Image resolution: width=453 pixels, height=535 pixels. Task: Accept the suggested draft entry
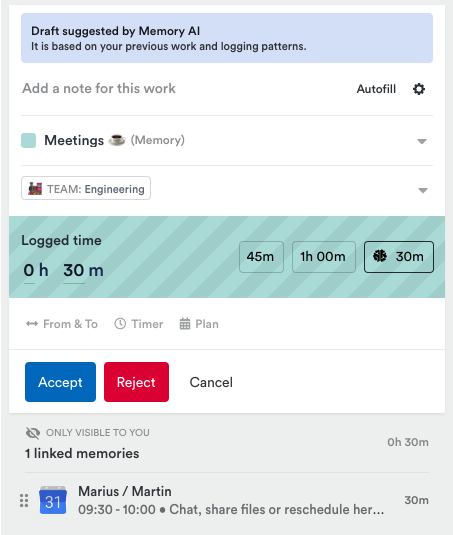click(x=60, y=382)
